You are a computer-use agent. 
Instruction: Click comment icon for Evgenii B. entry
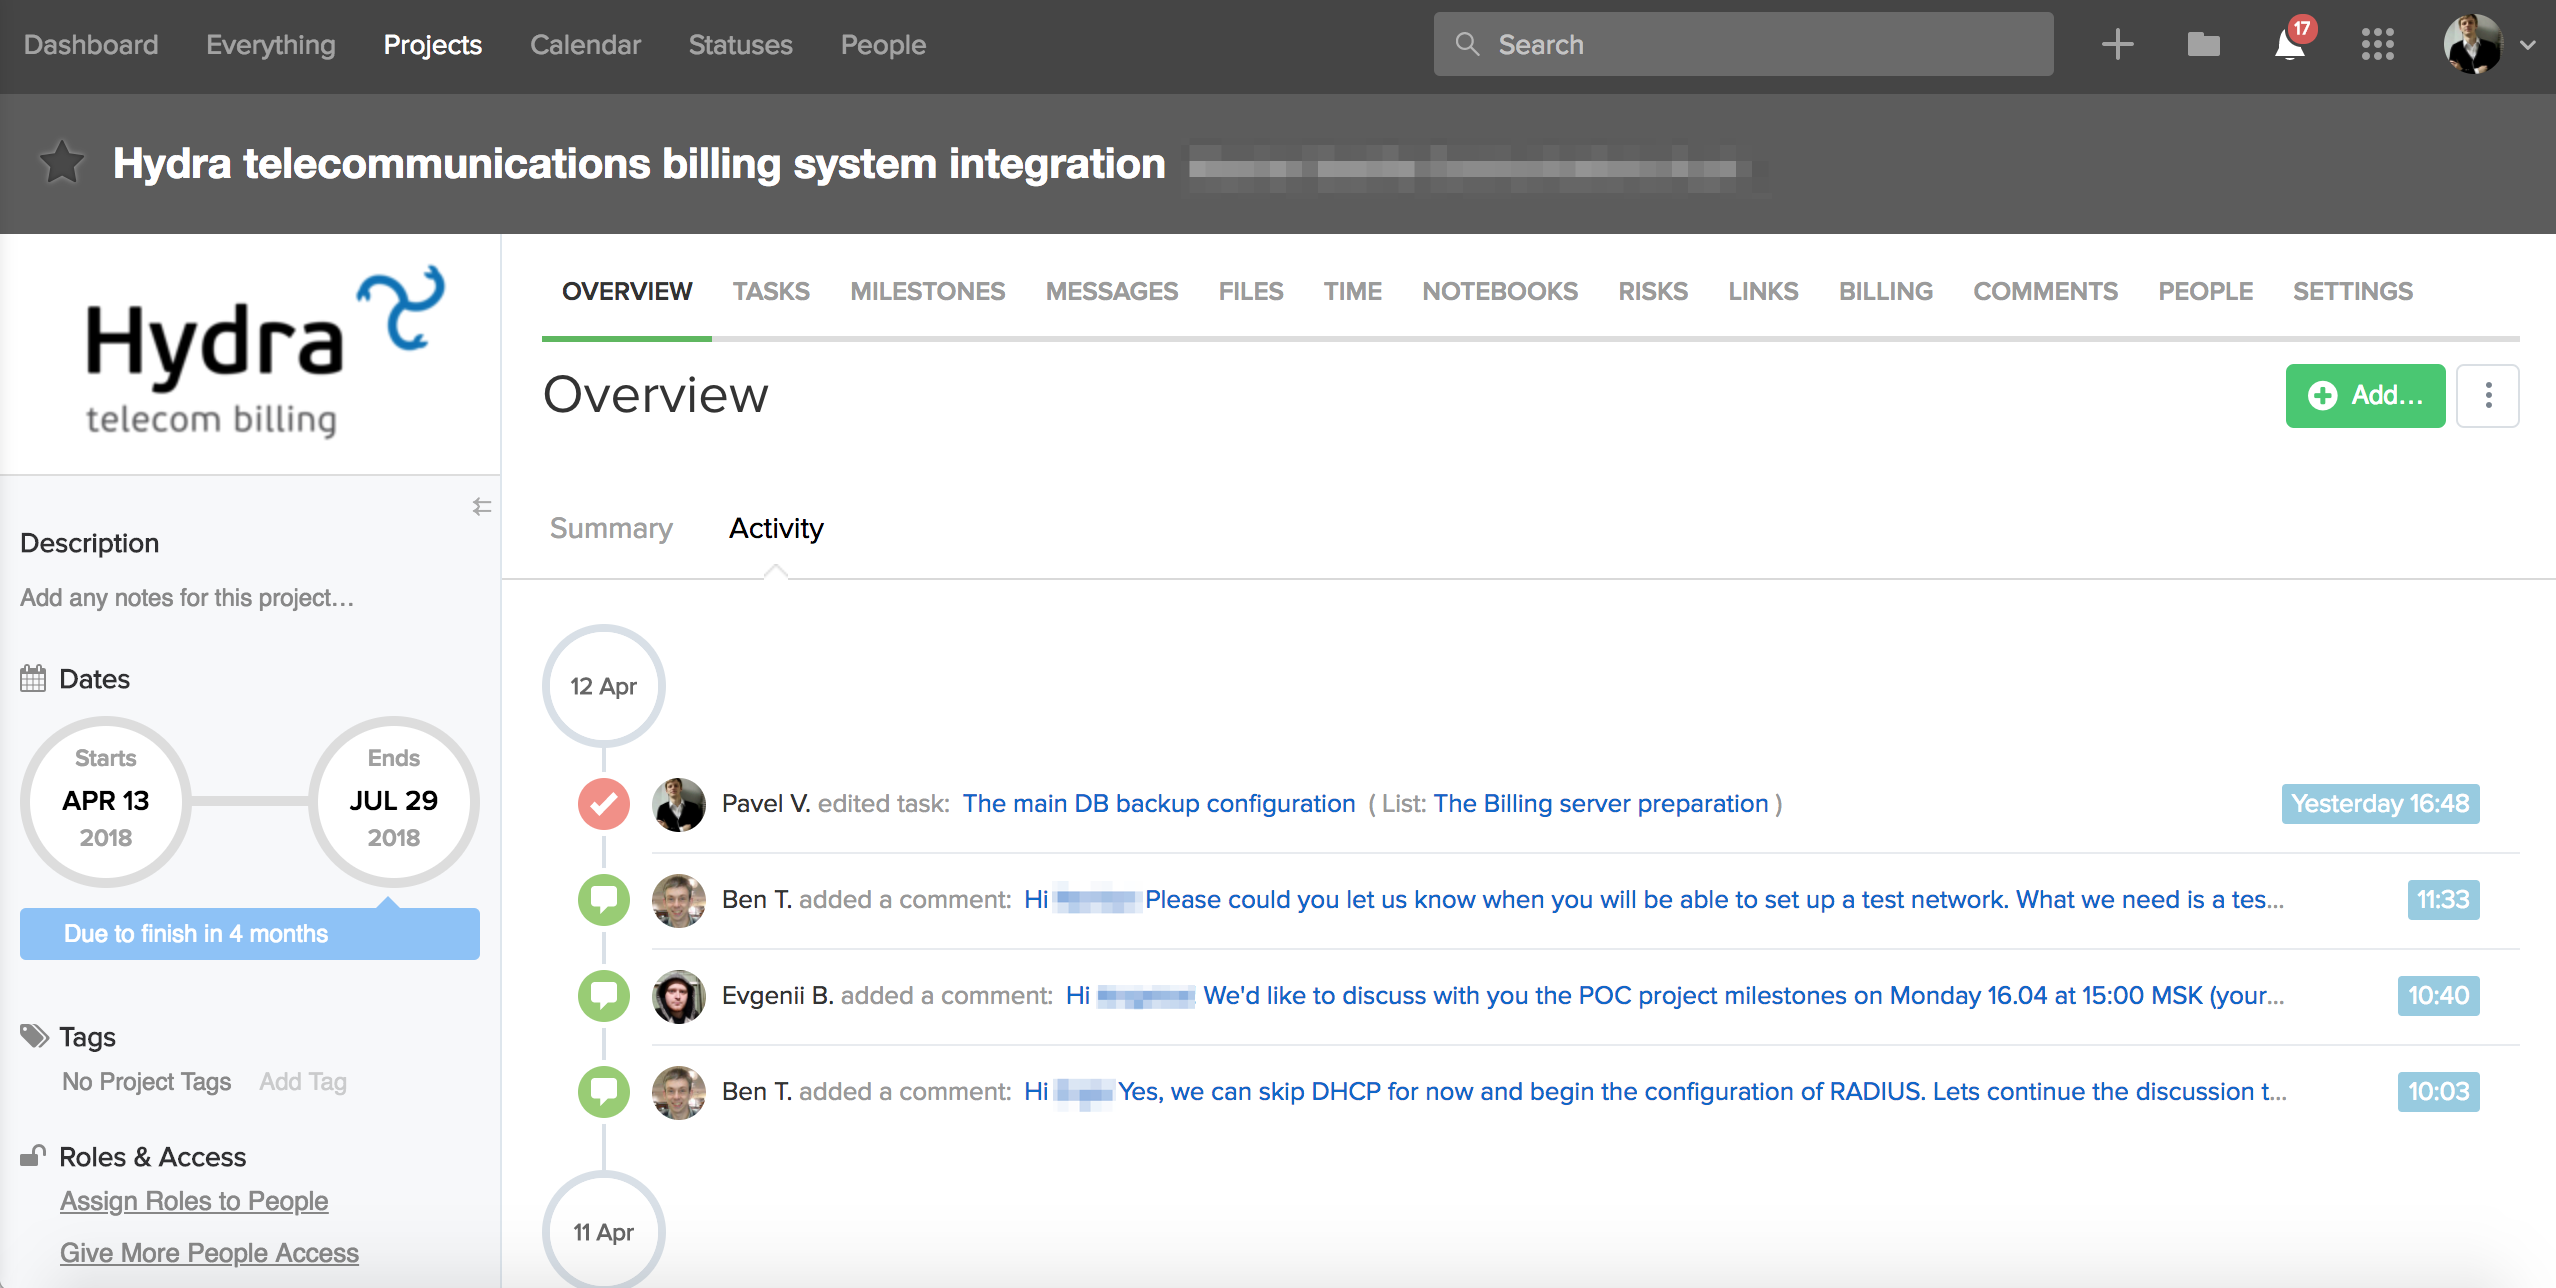pos(604,995)
